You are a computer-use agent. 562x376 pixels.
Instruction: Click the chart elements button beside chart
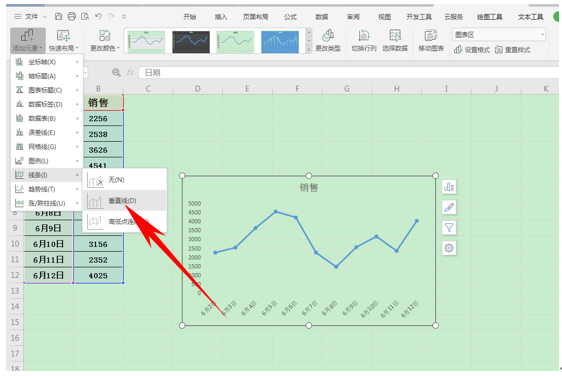449,187
